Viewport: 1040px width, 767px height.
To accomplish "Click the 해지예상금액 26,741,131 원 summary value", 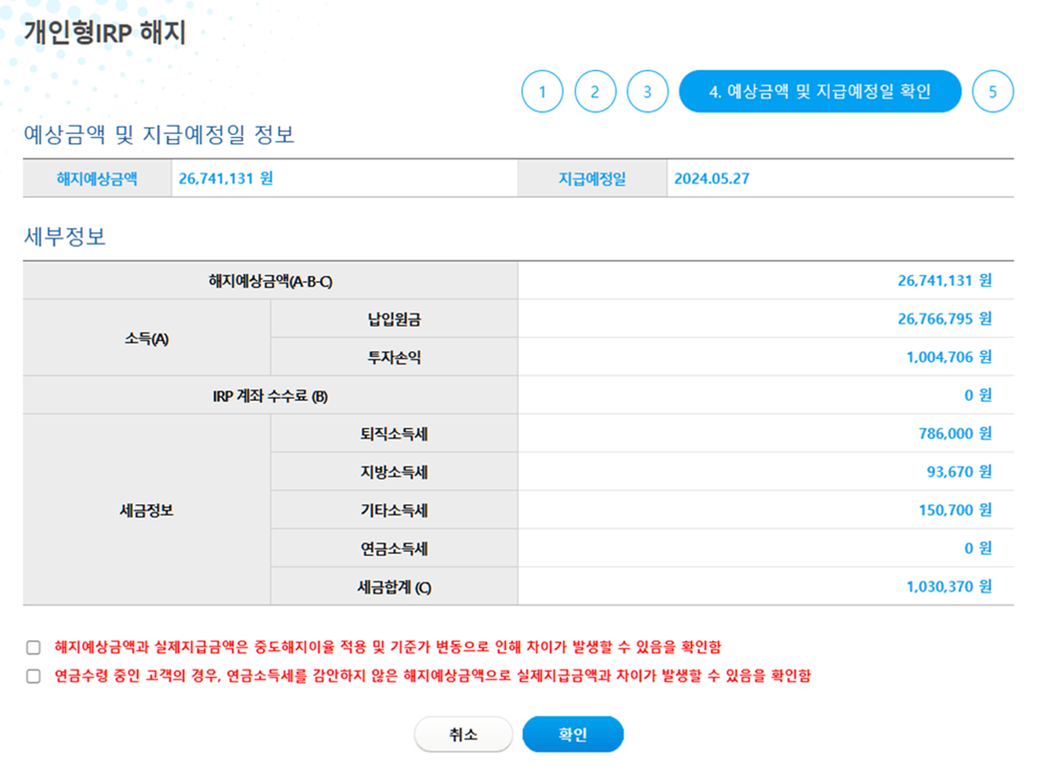I will click(226, 178).
